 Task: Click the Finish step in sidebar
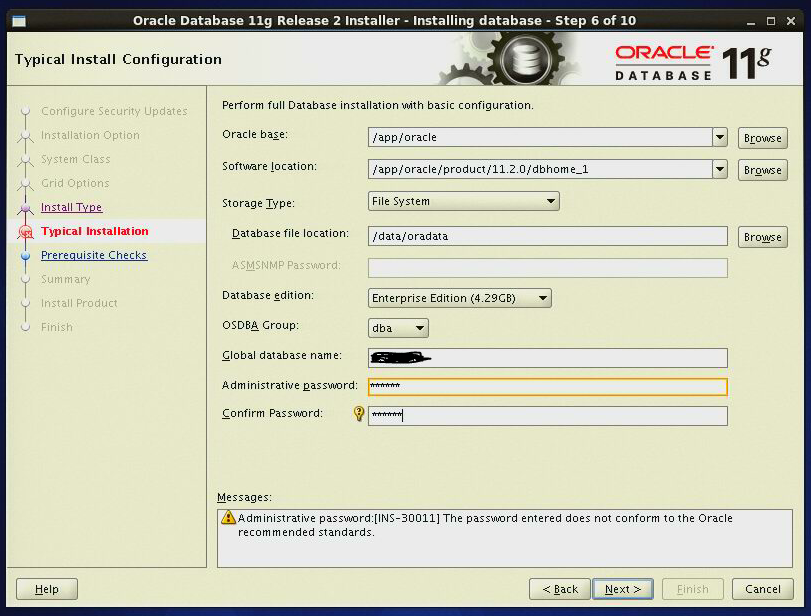point(57,327)
